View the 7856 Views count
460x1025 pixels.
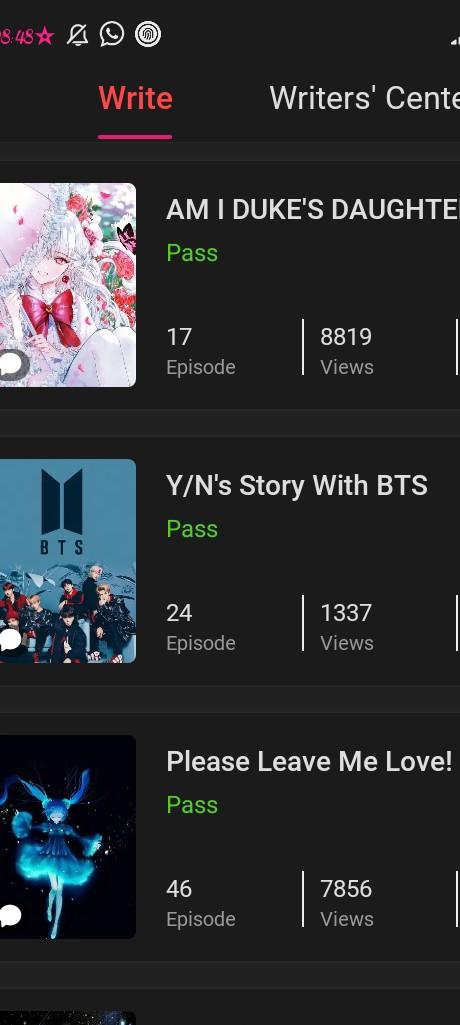tap(347, 902)
